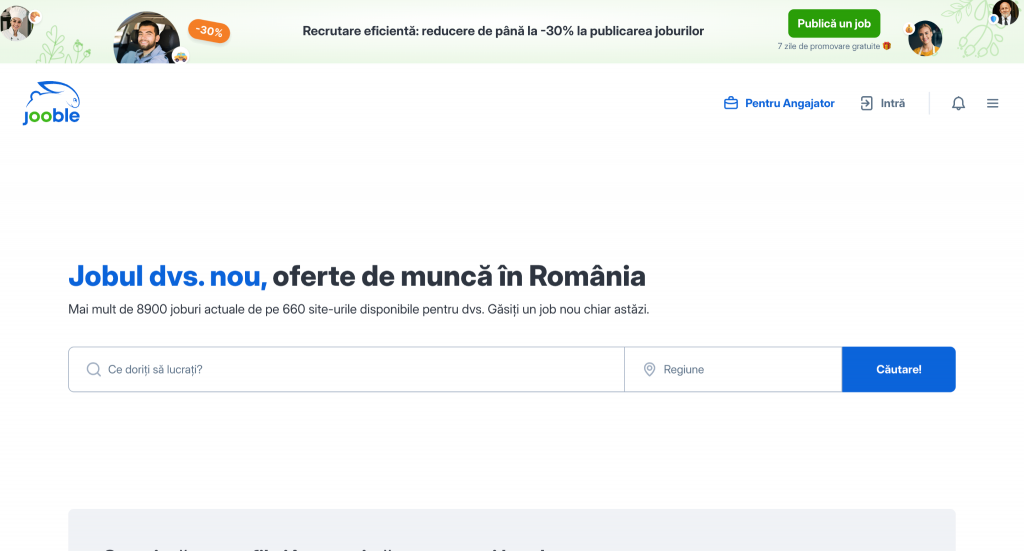Click '7 zile de promovare gratuite' text
The width and height of the screenshot is (1024, 551).
[x=828, y=46]
